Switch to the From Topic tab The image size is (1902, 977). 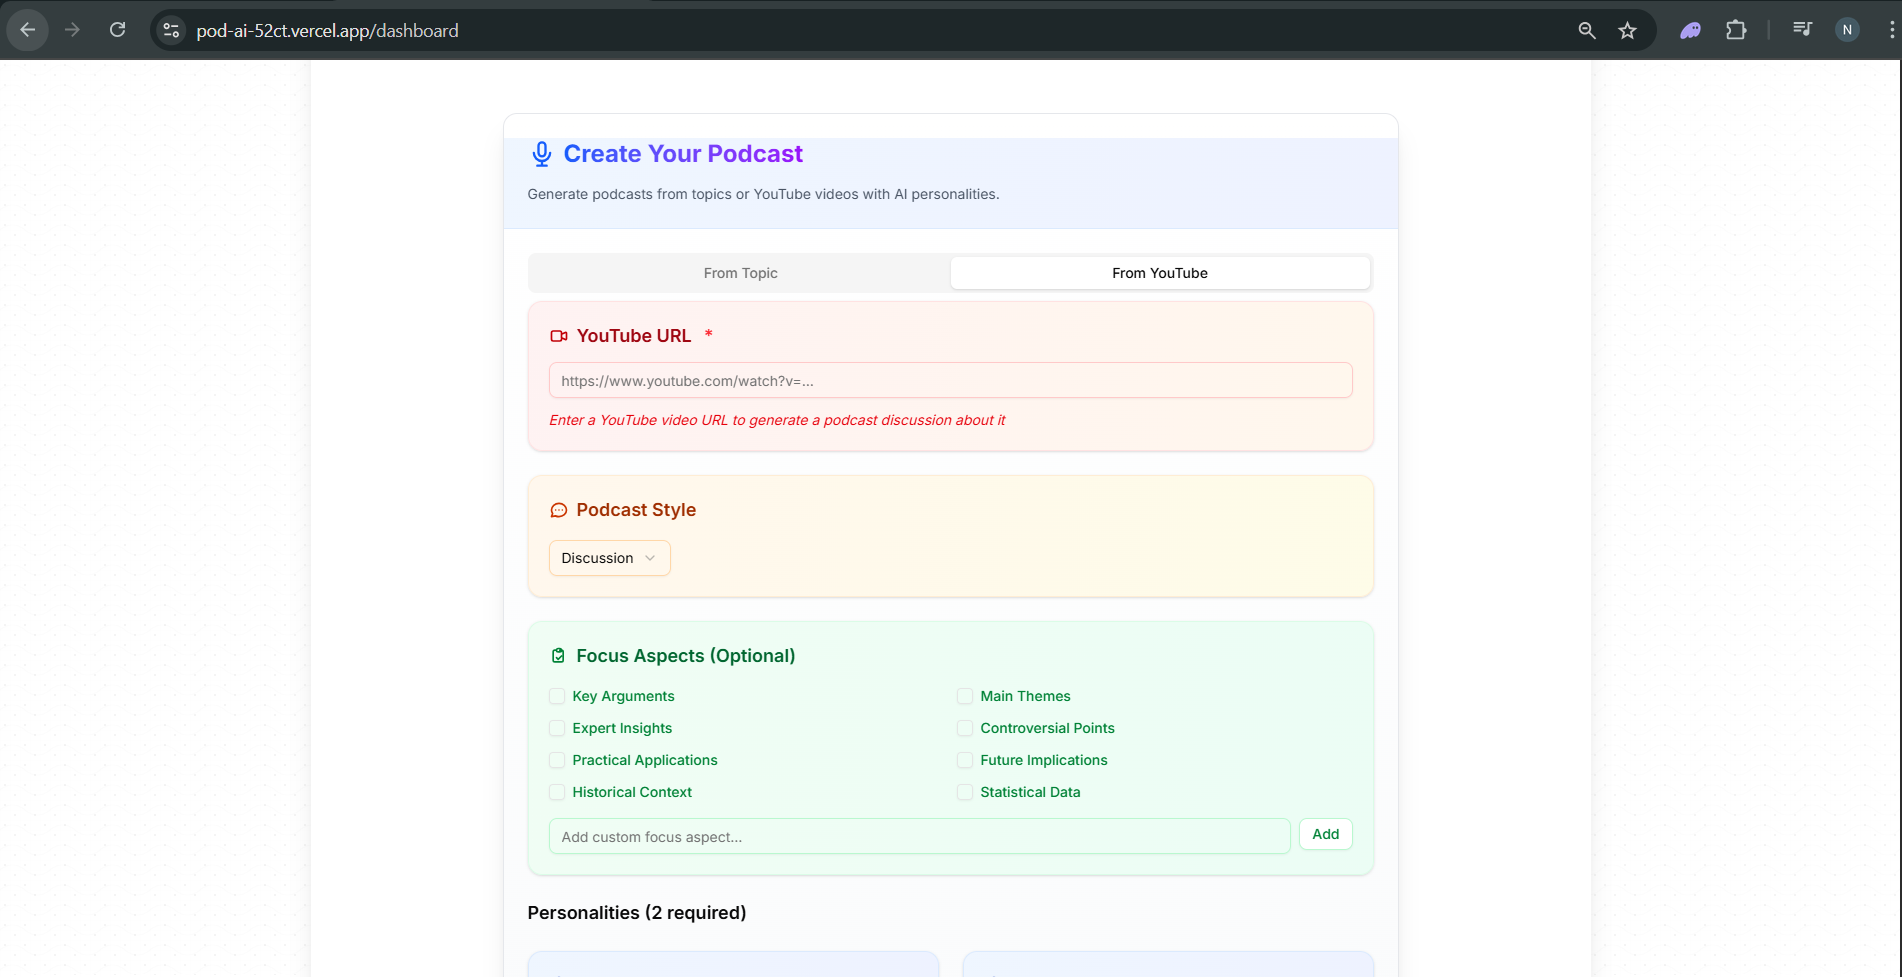pos(740,273)
